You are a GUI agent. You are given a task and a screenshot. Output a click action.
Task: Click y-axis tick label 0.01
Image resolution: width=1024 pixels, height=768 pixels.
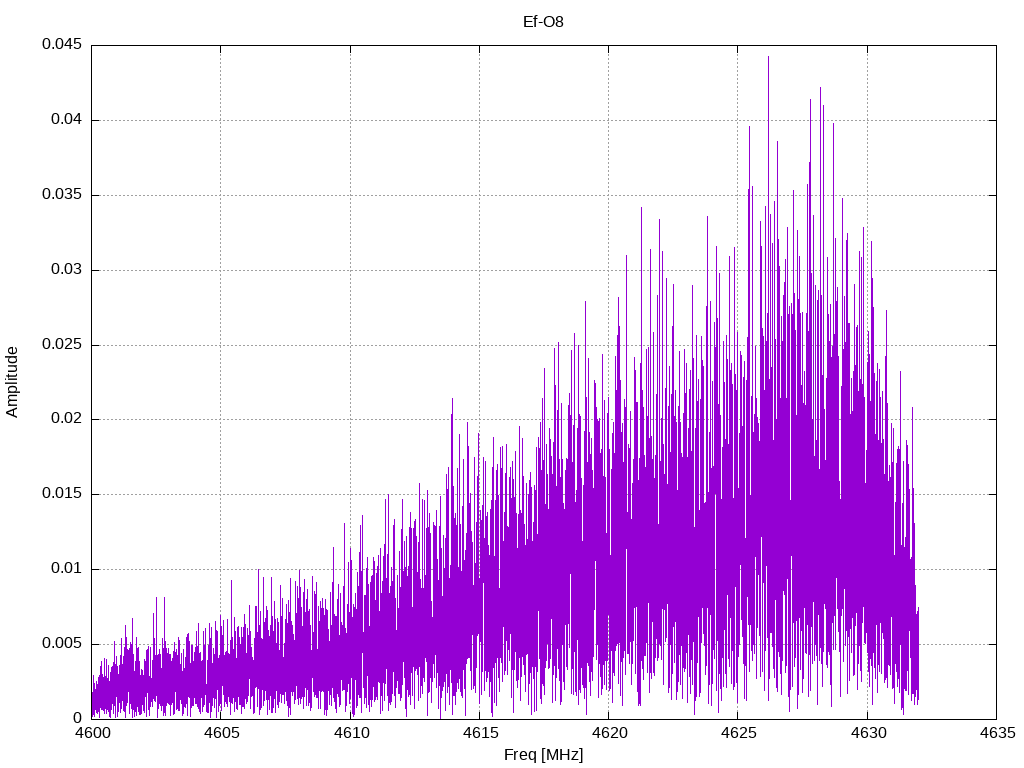tap(67, 568)
